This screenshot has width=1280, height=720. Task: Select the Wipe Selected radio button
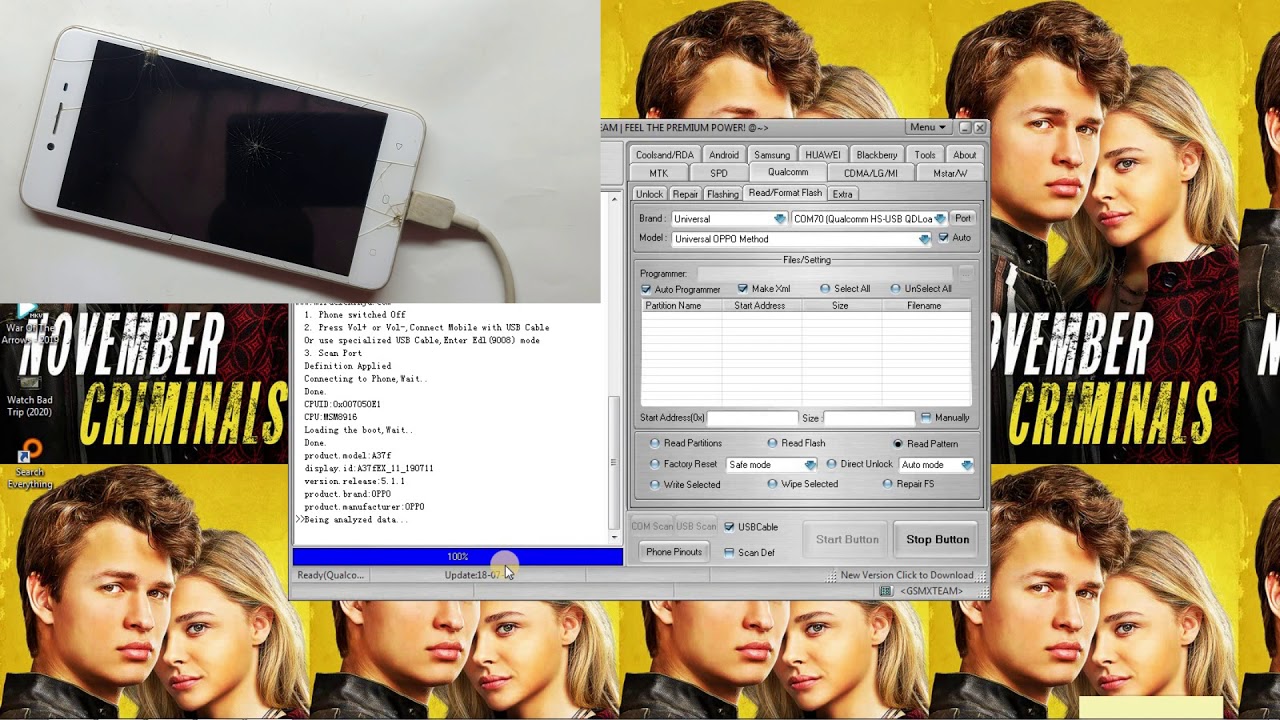click(x=772, y=484)
